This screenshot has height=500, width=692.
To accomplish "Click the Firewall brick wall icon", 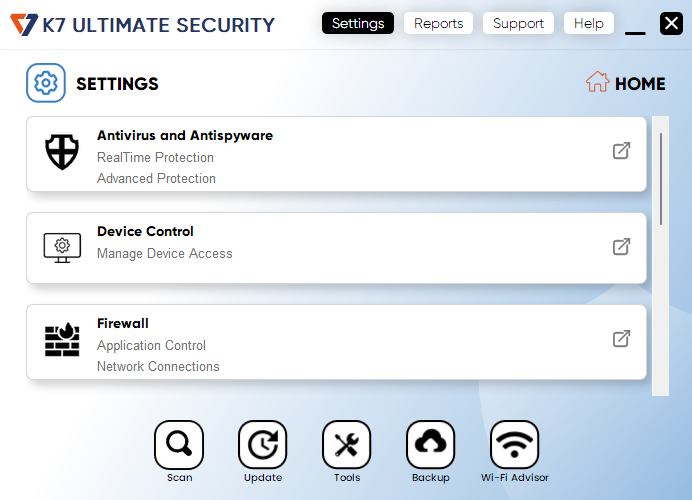I will coord(62,340).
